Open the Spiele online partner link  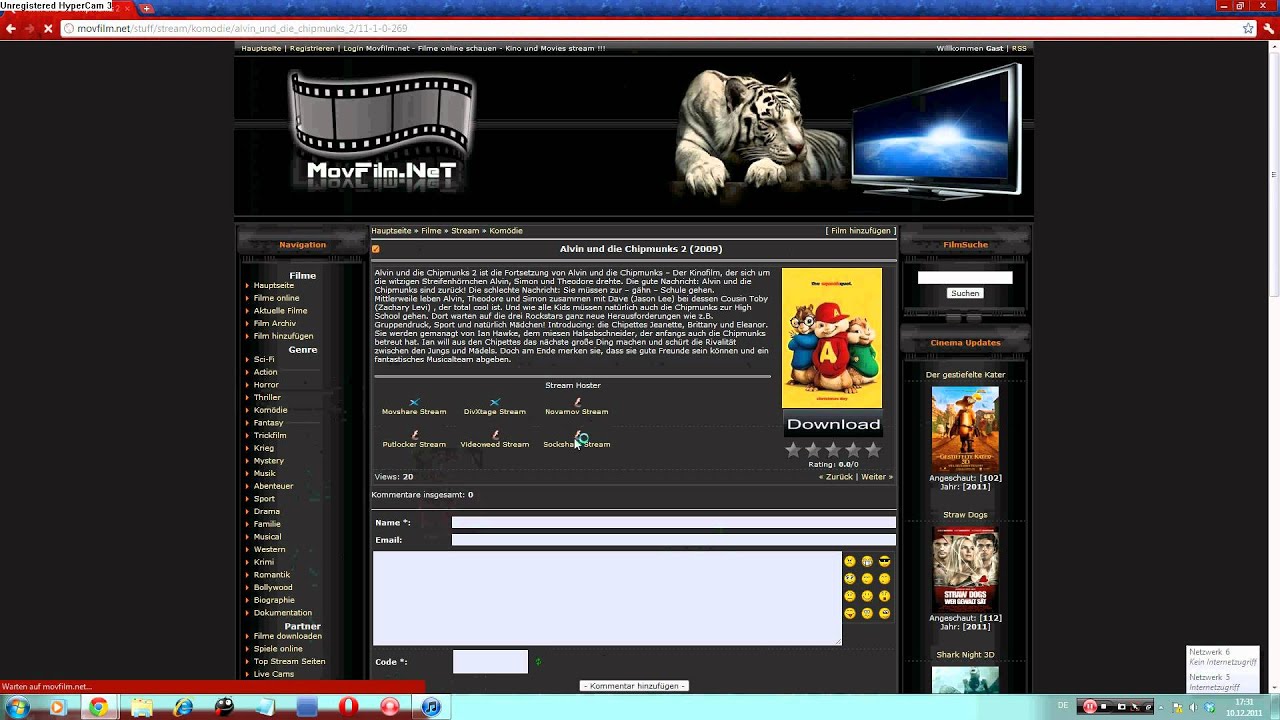(278, 649)
